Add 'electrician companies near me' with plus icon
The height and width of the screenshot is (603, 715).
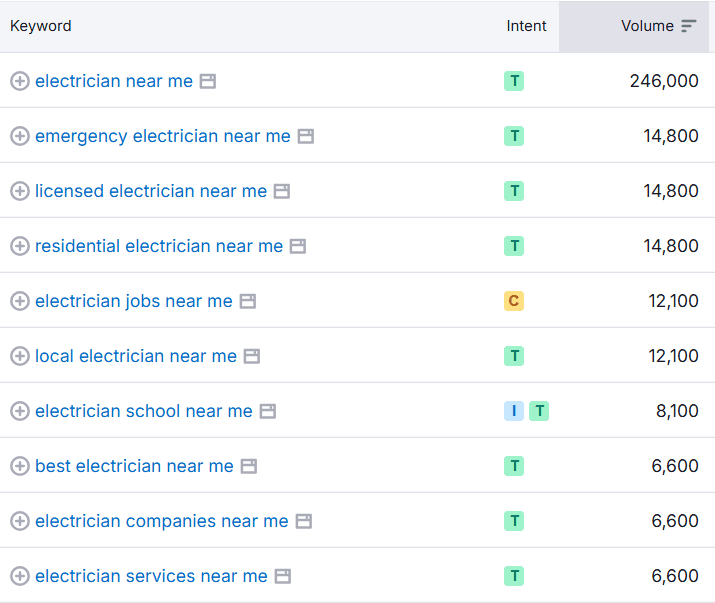point(20,521)
